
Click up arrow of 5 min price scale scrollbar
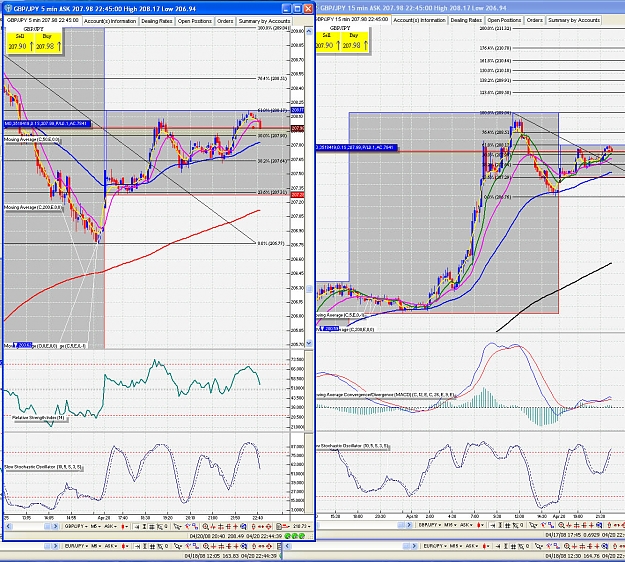pyautogui.click(x=309, y=31)
